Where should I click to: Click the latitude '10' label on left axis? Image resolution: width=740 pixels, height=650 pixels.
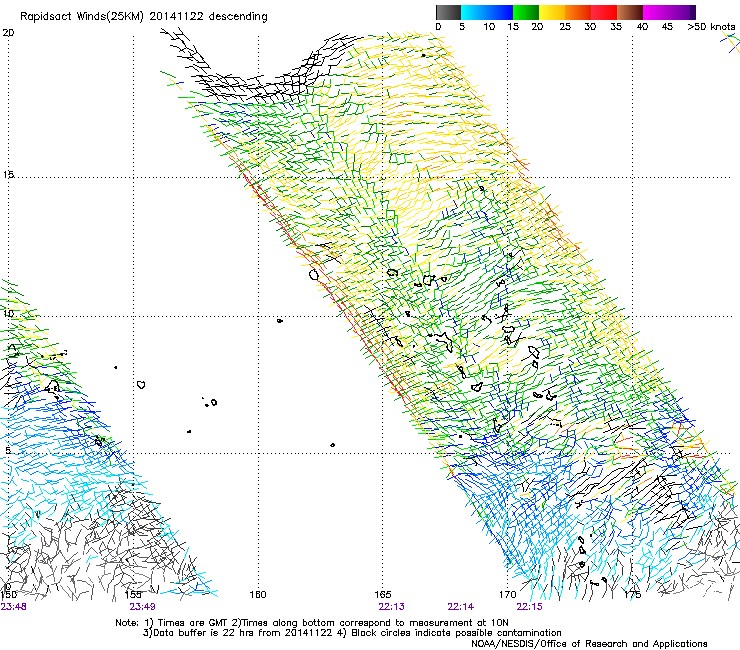click(x=8, y=313)
